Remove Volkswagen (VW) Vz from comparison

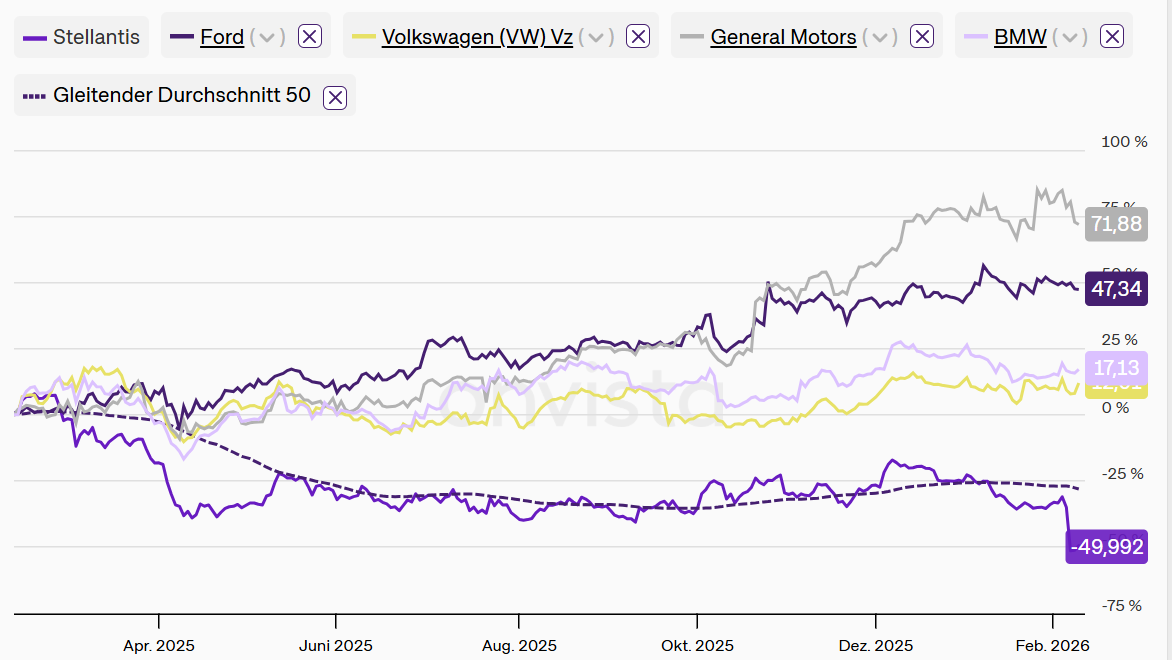point(638,37)
